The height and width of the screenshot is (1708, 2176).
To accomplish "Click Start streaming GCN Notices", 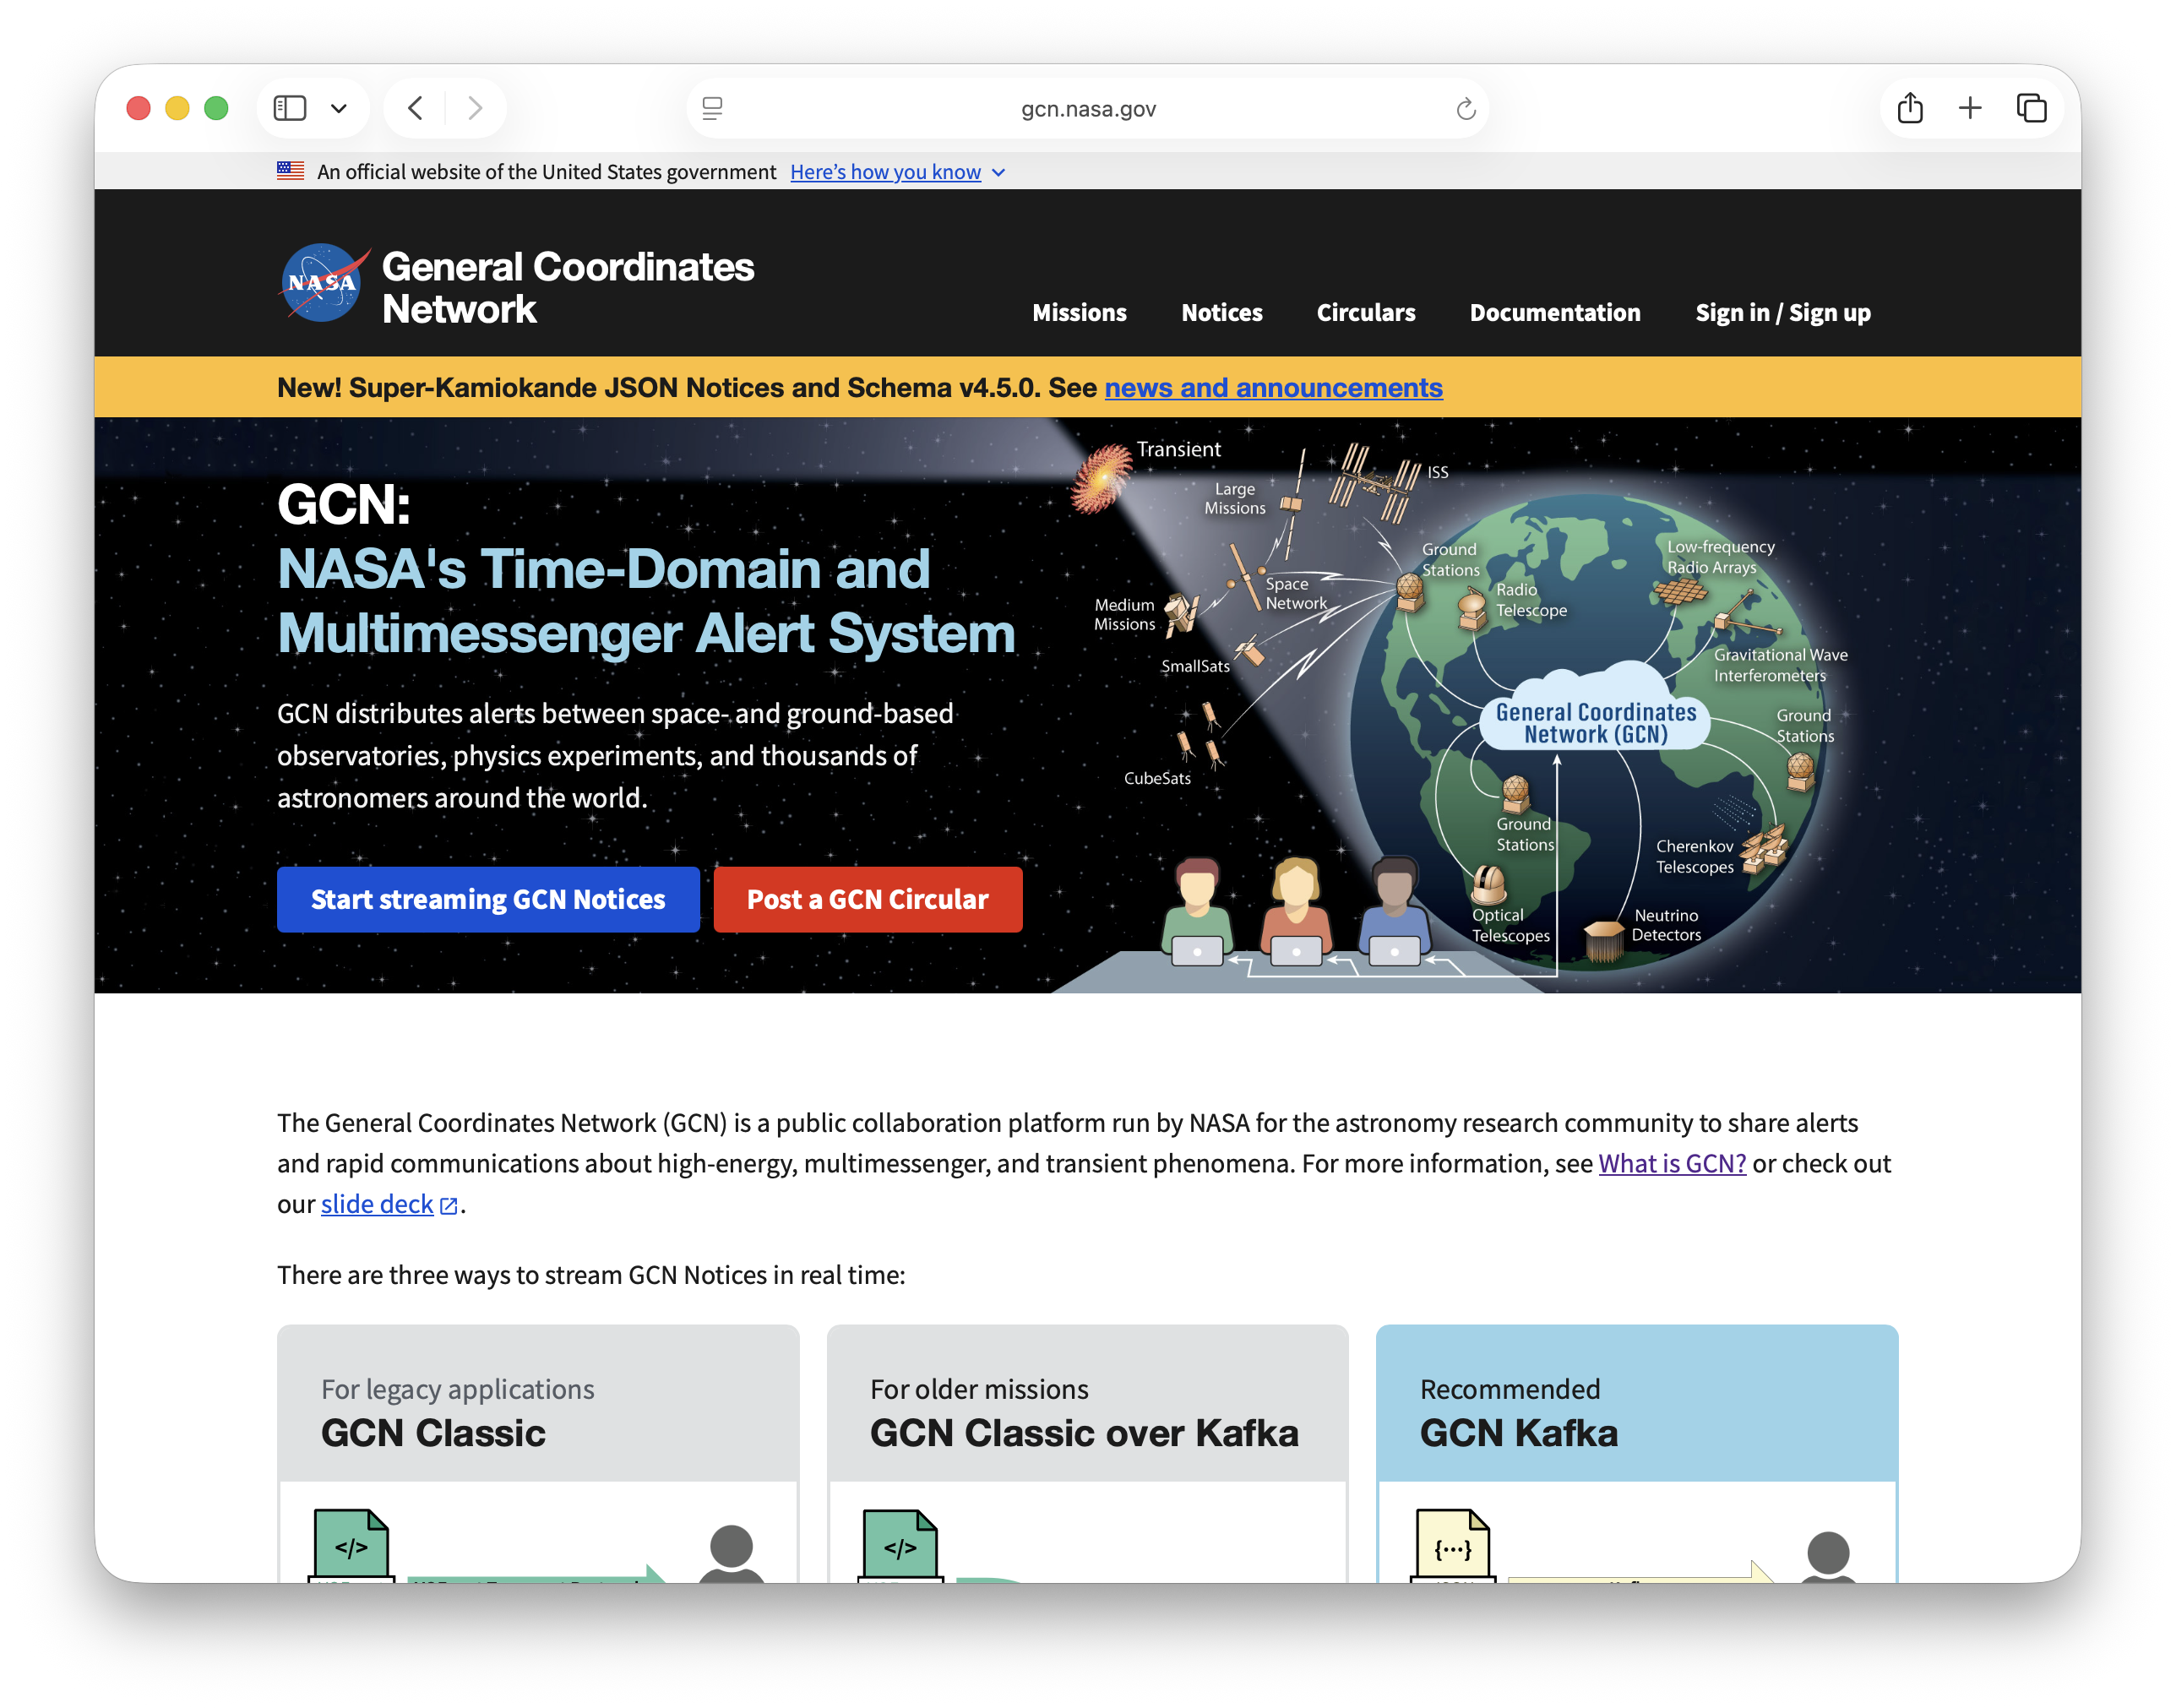I will (488, 899).
